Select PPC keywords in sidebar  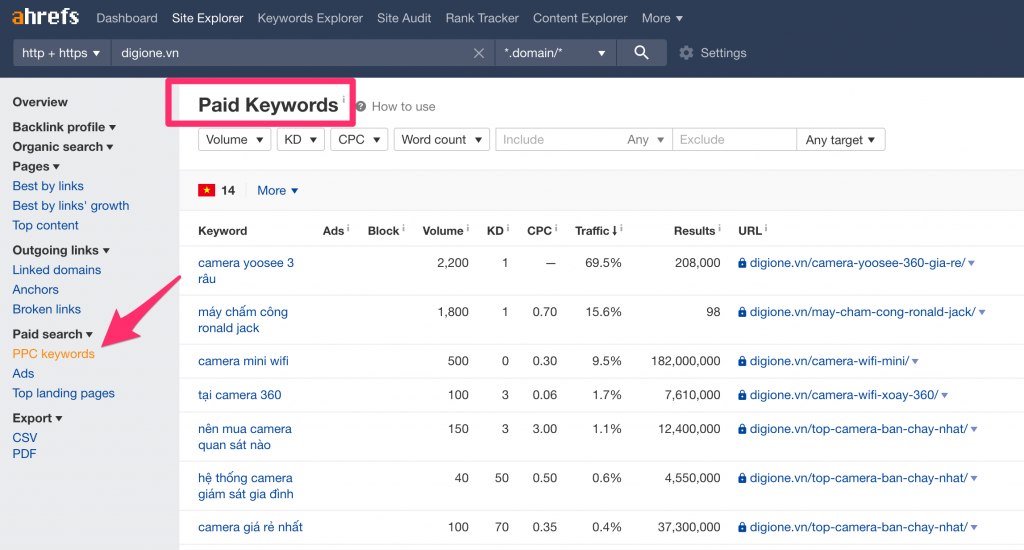pos(54,353)
